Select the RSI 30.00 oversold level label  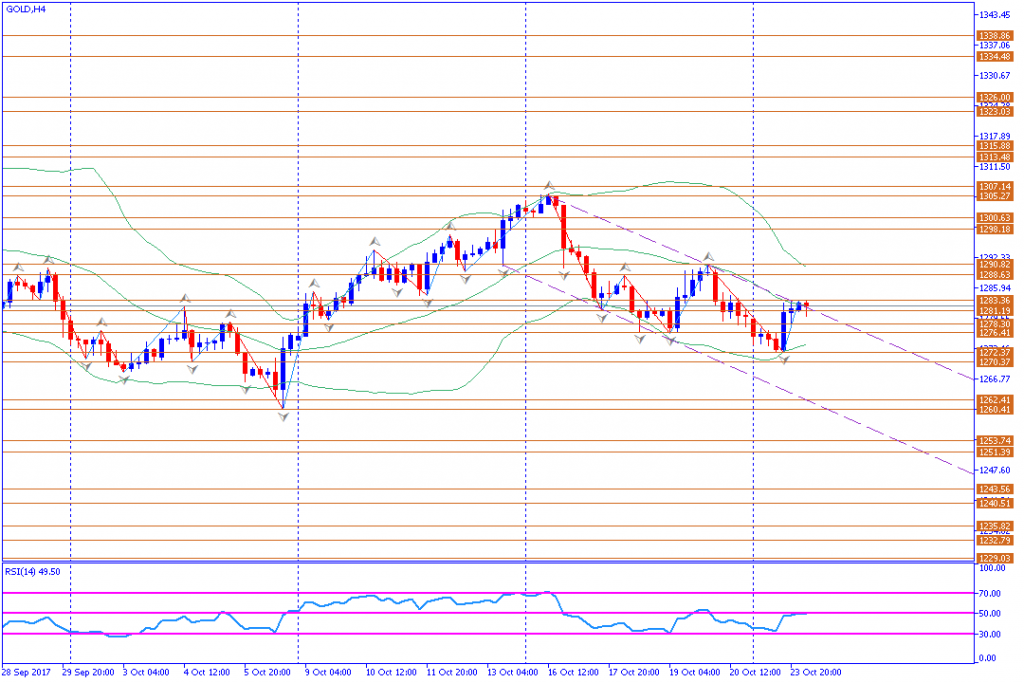pyautogui.click(x=990, y=634)
